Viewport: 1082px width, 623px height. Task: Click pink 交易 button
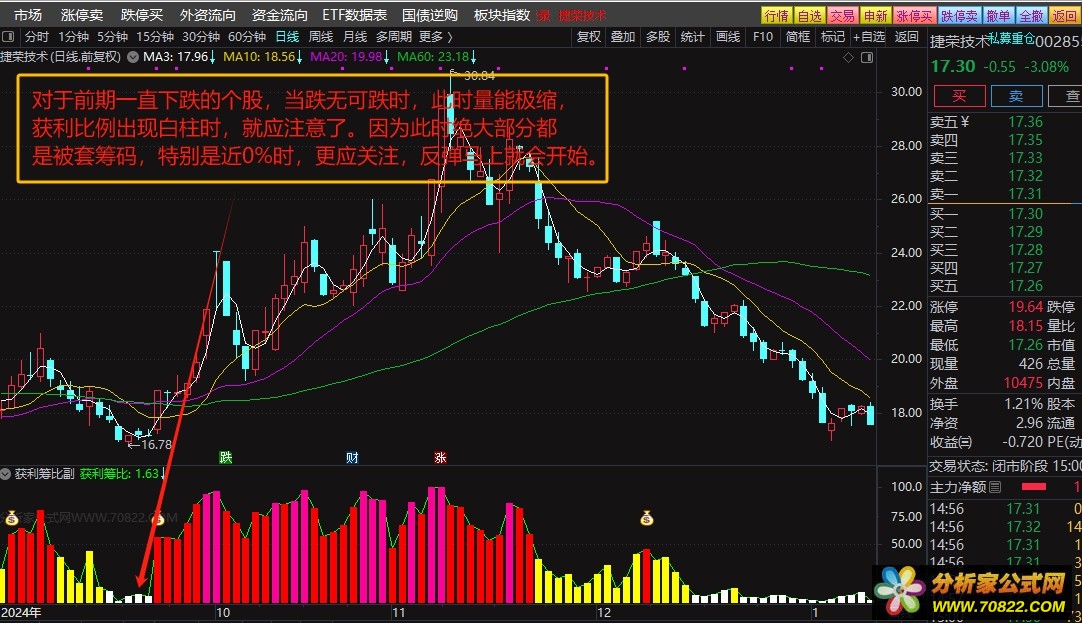tap(842, 15)
